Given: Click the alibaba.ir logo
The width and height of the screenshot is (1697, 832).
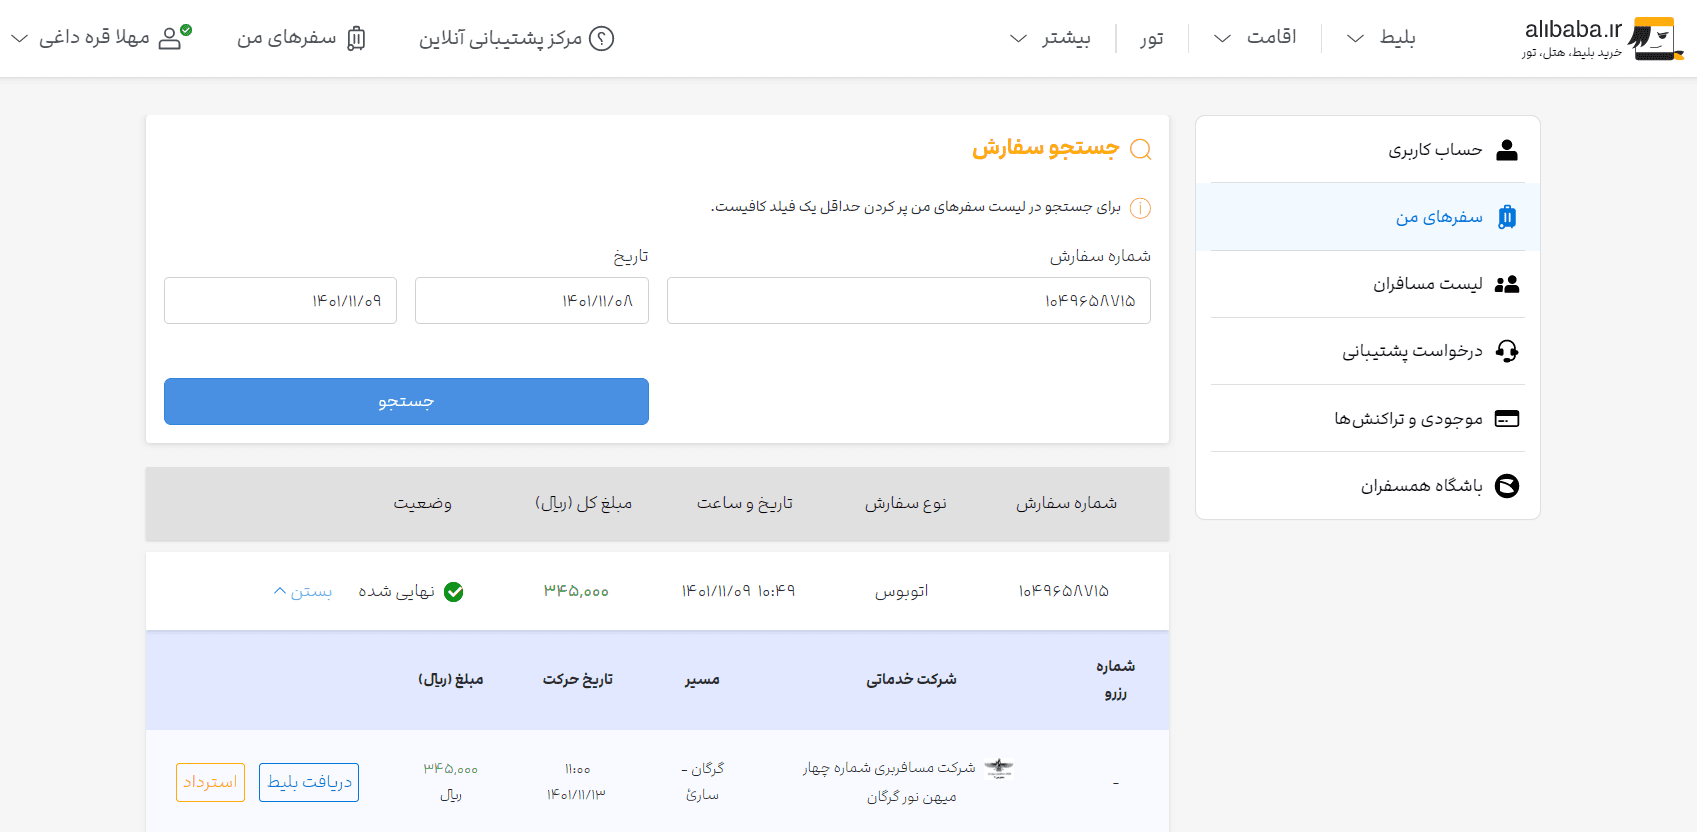Looking at the screenshot, I should (x=1603, y=38).
